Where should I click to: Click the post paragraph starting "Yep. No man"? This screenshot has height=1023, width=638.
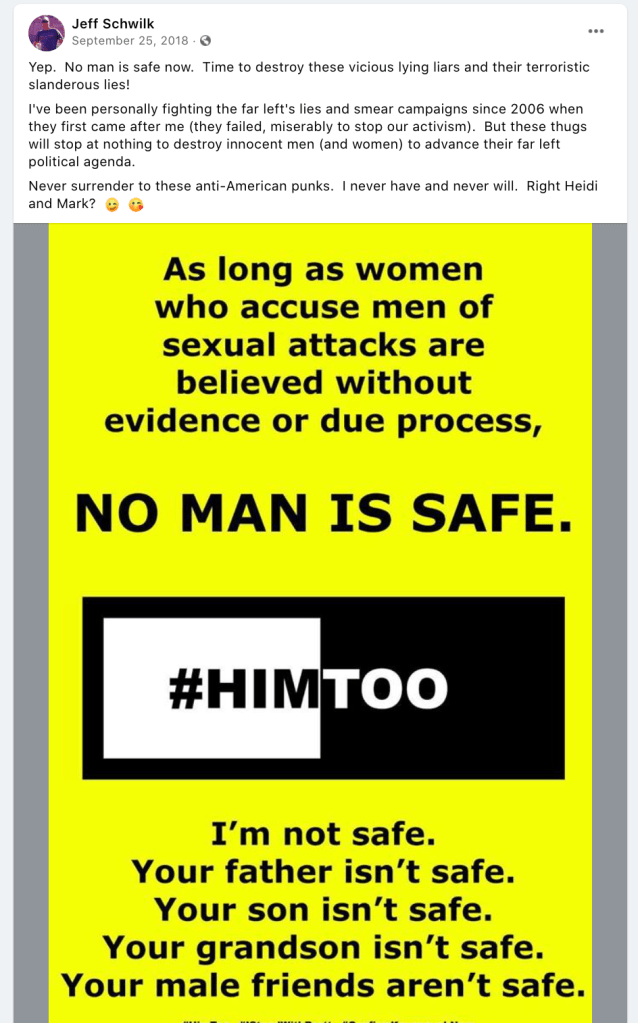point(309,76)
